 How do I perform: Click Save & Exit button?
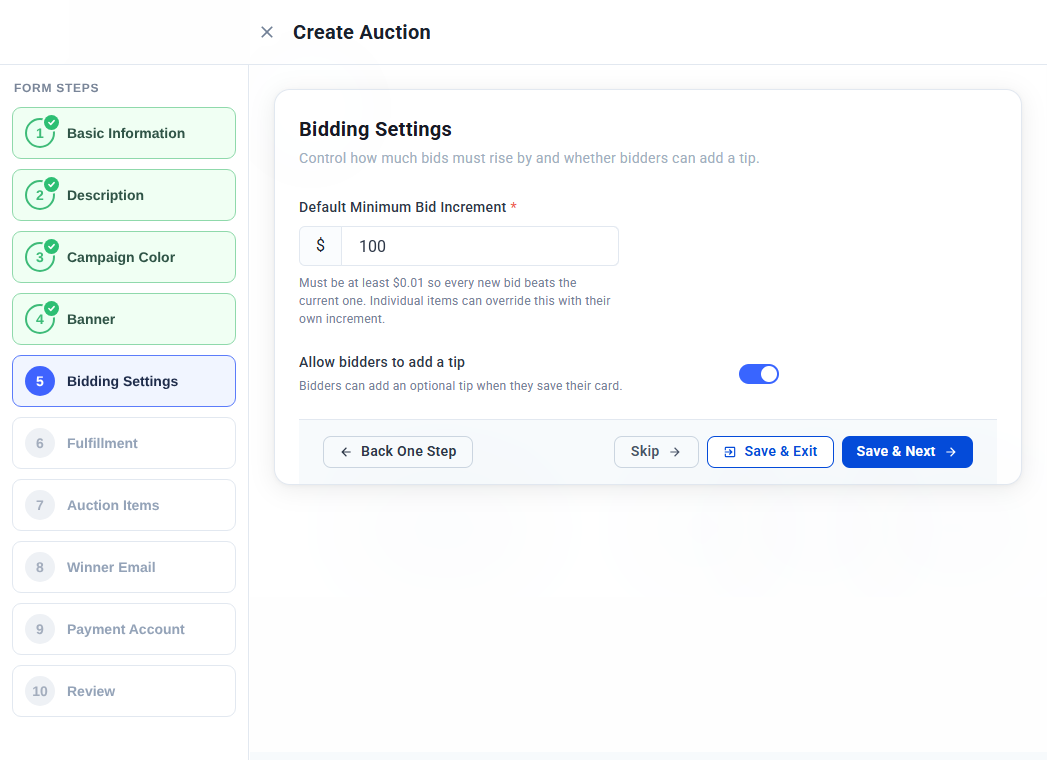click(770, 451)
